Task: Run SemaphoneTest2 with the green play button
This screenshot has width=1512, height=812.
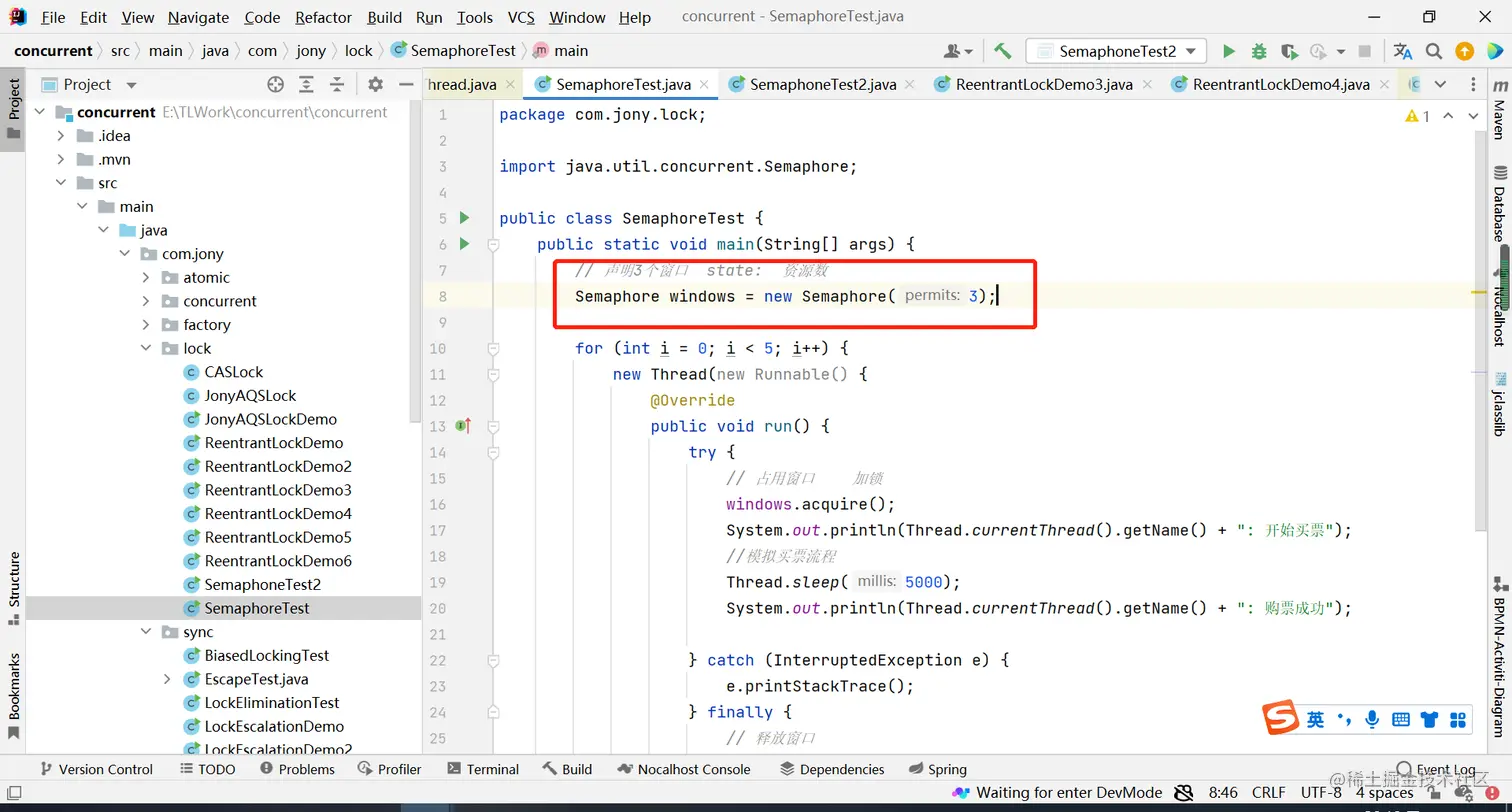Action: click(x=1229, y=51)
